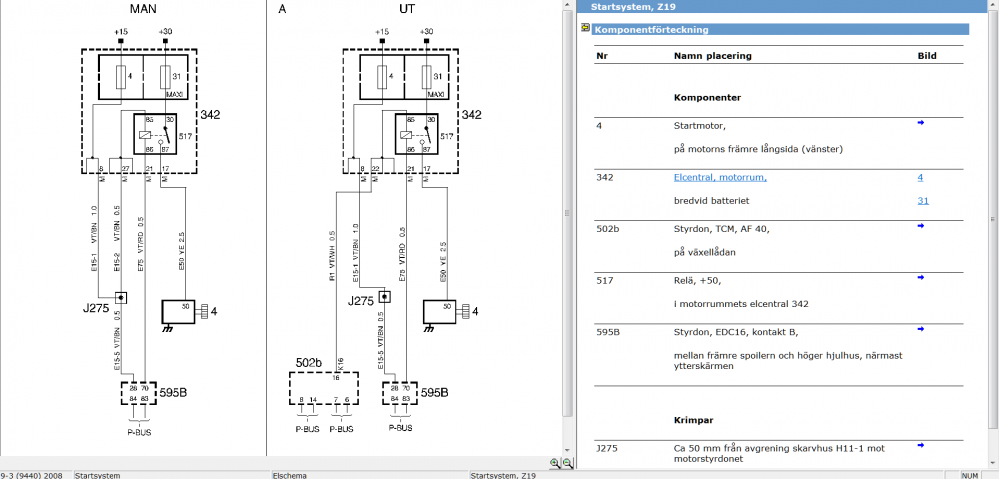Click 'Startsystem, Z19' in the status bar
This screenshot has width=1000, height=479.
(503, 475)
